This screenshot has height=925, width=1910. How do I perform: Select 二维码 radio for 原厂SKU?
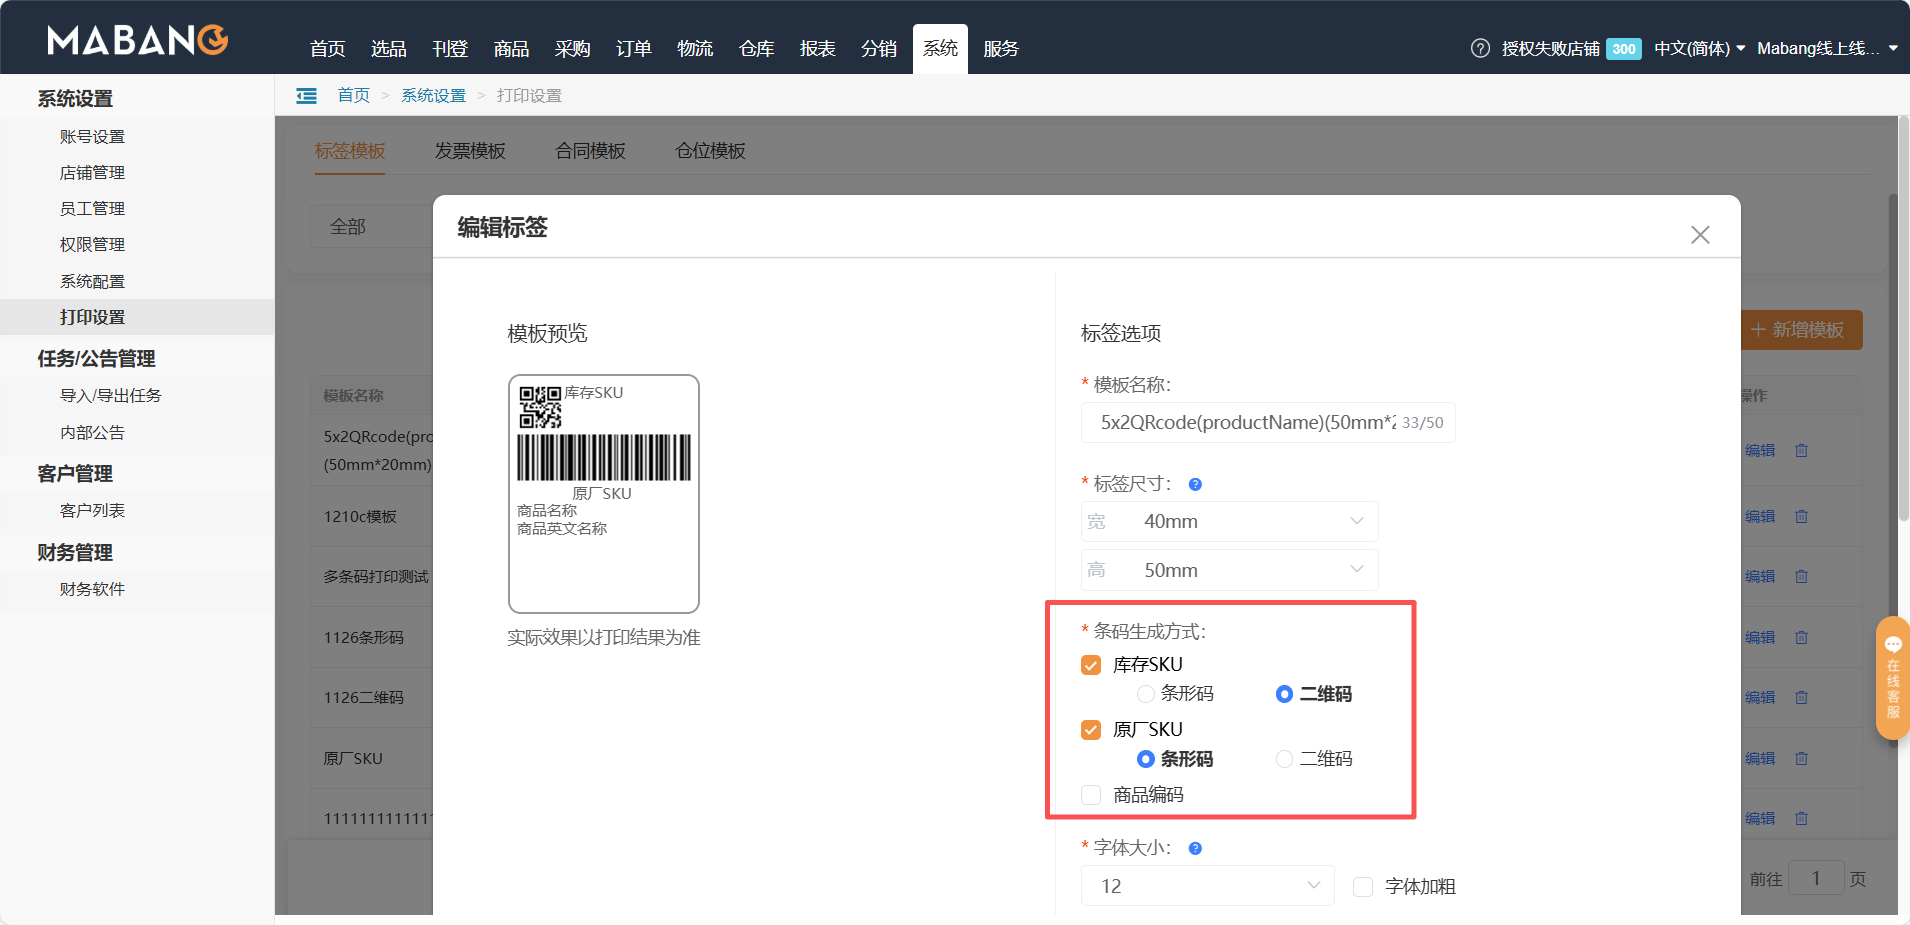(1283, 758)
